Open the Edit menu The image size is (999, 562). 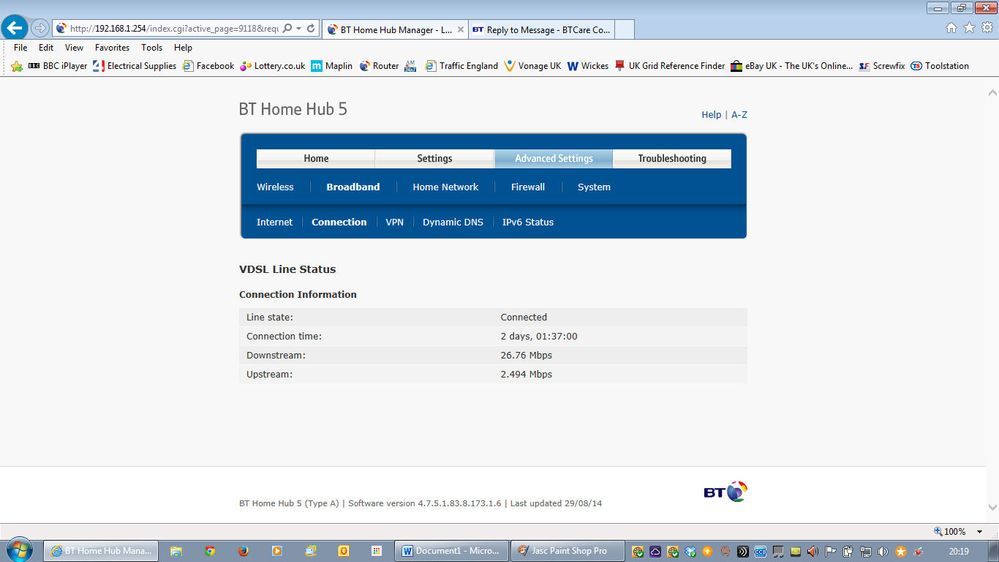46,48
